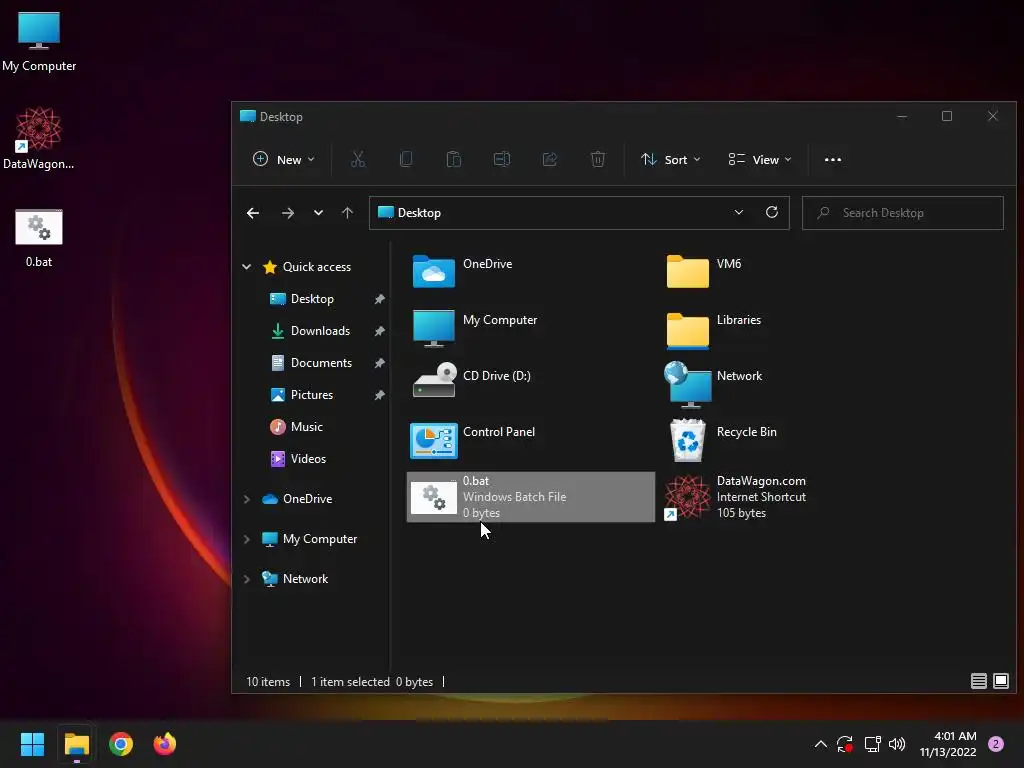Unpin Downloads using its pin icon

[x=379, y=331]
